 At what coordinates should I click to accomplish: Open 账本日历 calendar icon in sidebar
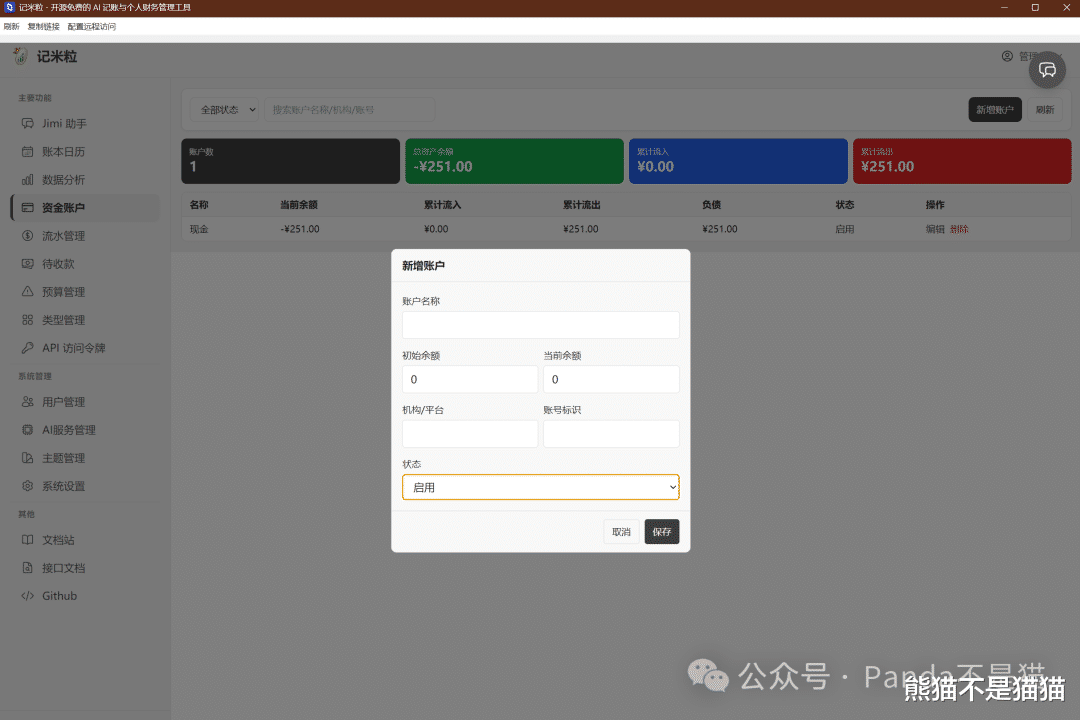28,152
